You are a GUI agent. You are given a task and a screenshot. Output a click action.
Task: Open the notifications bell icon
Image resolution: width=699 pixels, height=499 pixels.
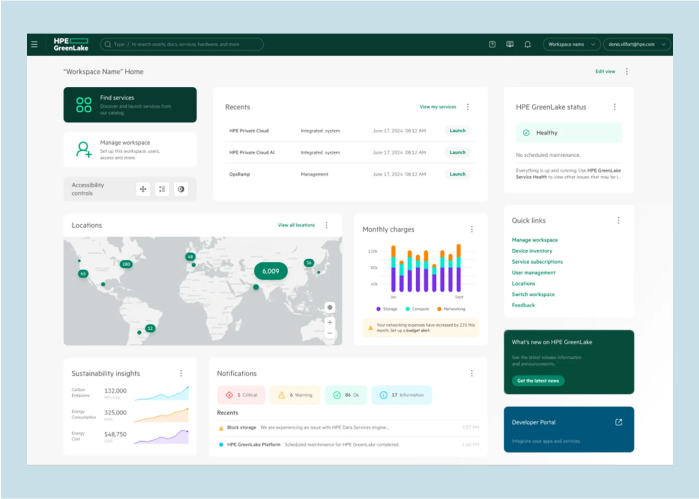pos(527,44)
